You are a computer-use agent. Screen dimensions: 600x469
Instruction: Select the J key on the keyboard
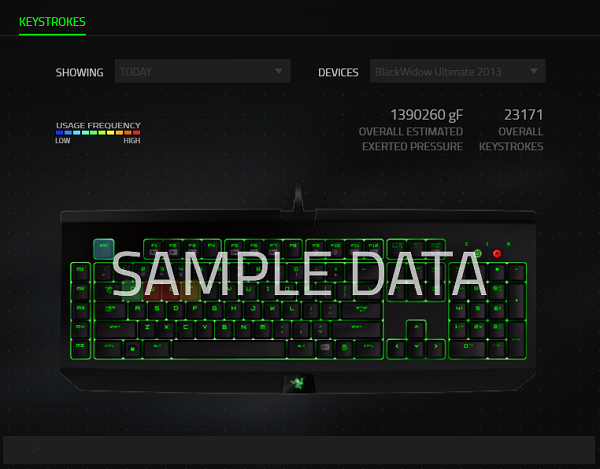tap(253, 311)
